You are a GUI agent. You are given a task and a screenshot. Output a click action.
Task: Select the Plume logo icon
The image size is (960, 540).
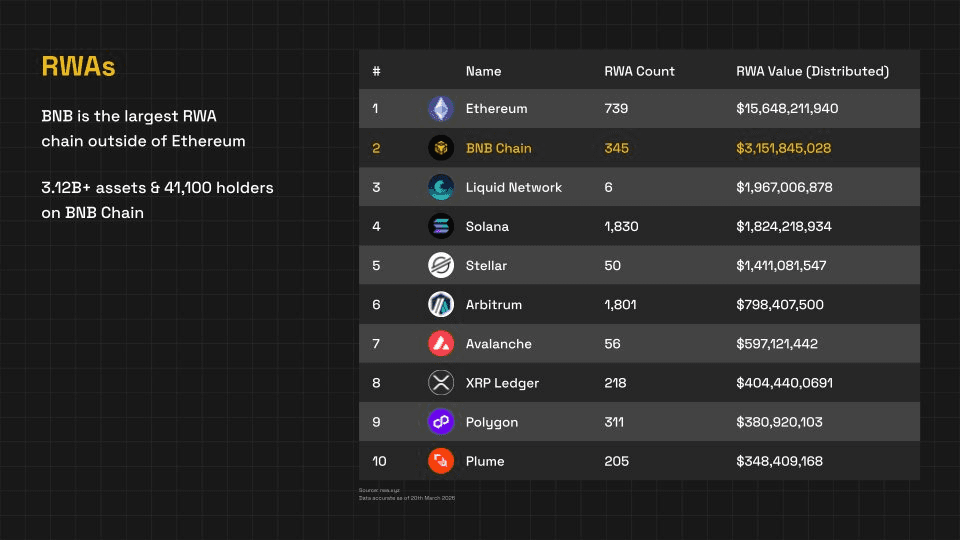pyautogui.click(x=441, y=461)
